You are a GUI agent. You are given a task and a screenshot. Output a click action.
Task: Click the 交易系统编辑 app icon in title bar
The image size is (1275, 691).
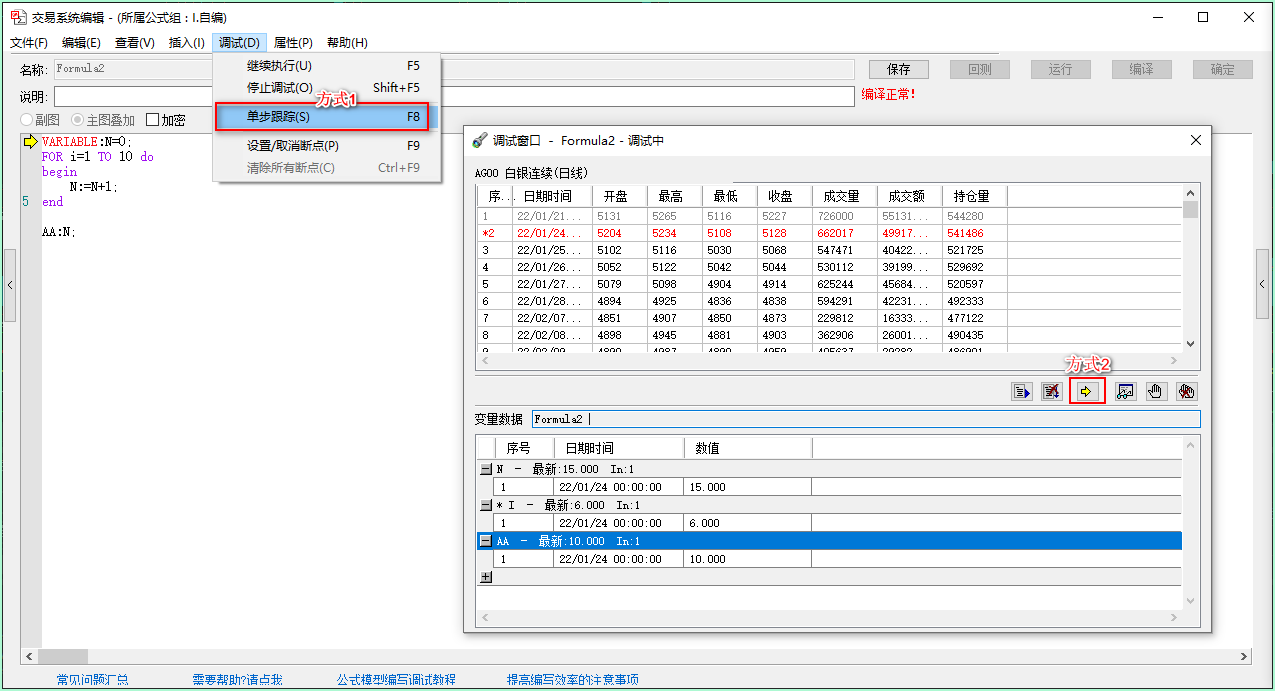click(18, 17)
